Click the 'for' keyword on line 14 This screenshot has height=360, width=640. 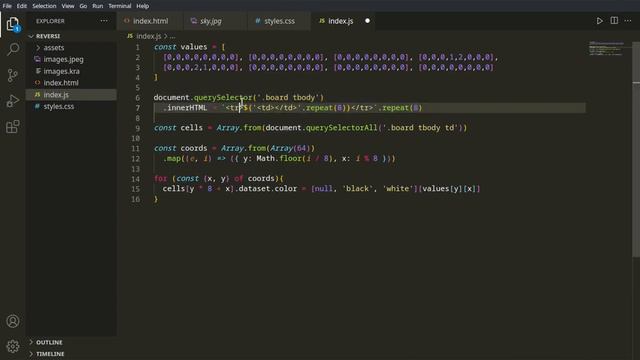tap(160, 178)
